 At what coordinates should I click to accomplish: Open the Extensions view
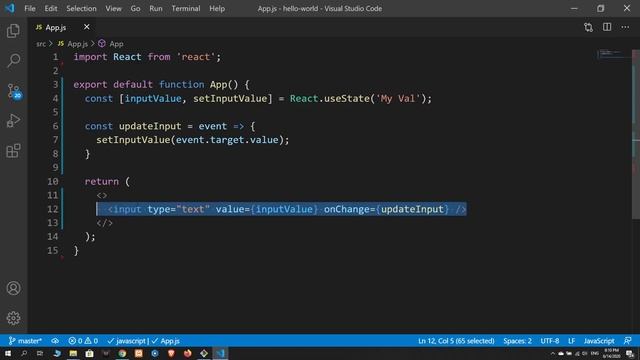[x=13, y=151]
